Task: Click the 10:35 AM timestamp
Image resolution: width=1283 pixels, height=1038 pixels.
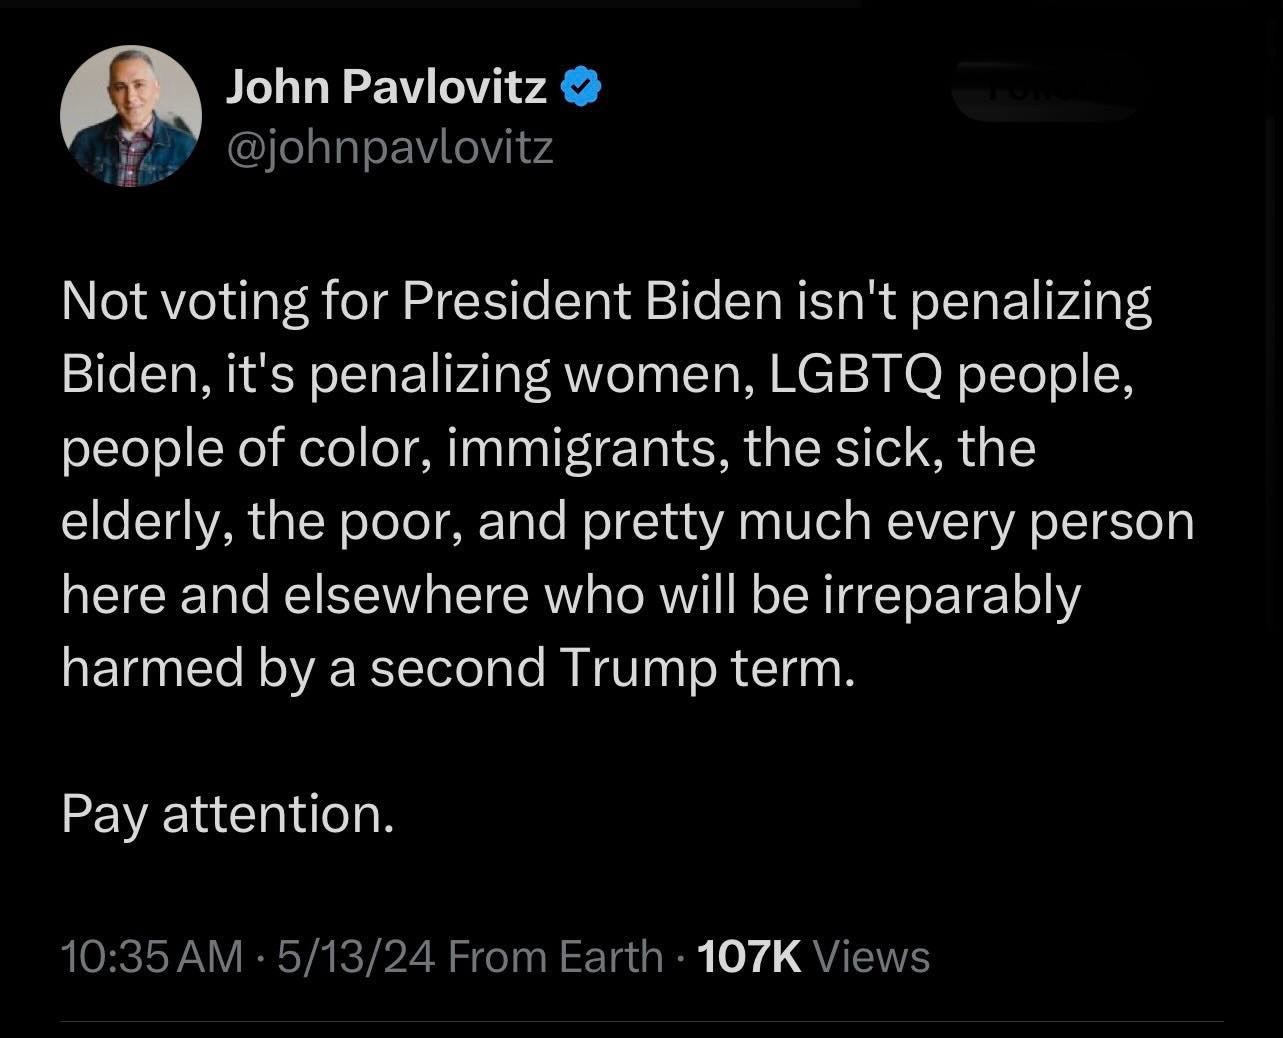Action: pos(152,957)
